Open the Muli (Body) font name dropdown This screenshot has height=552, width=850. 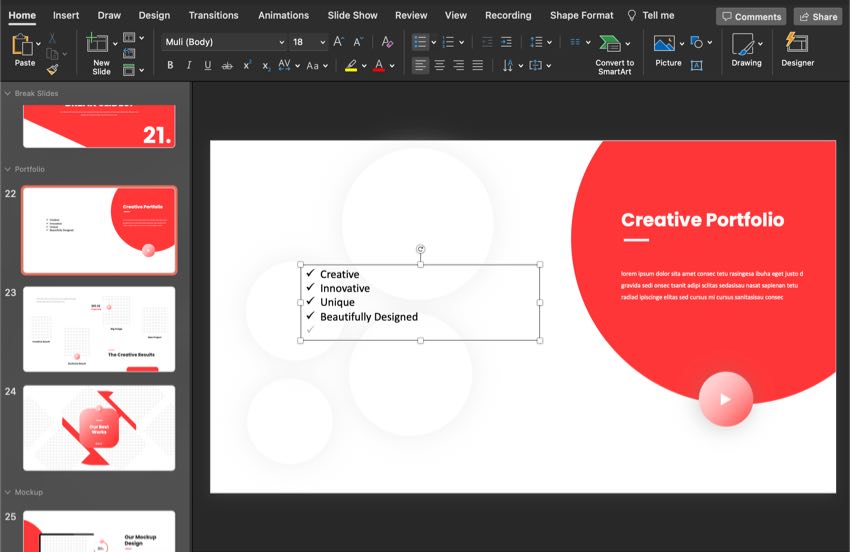tap(281, 42)
